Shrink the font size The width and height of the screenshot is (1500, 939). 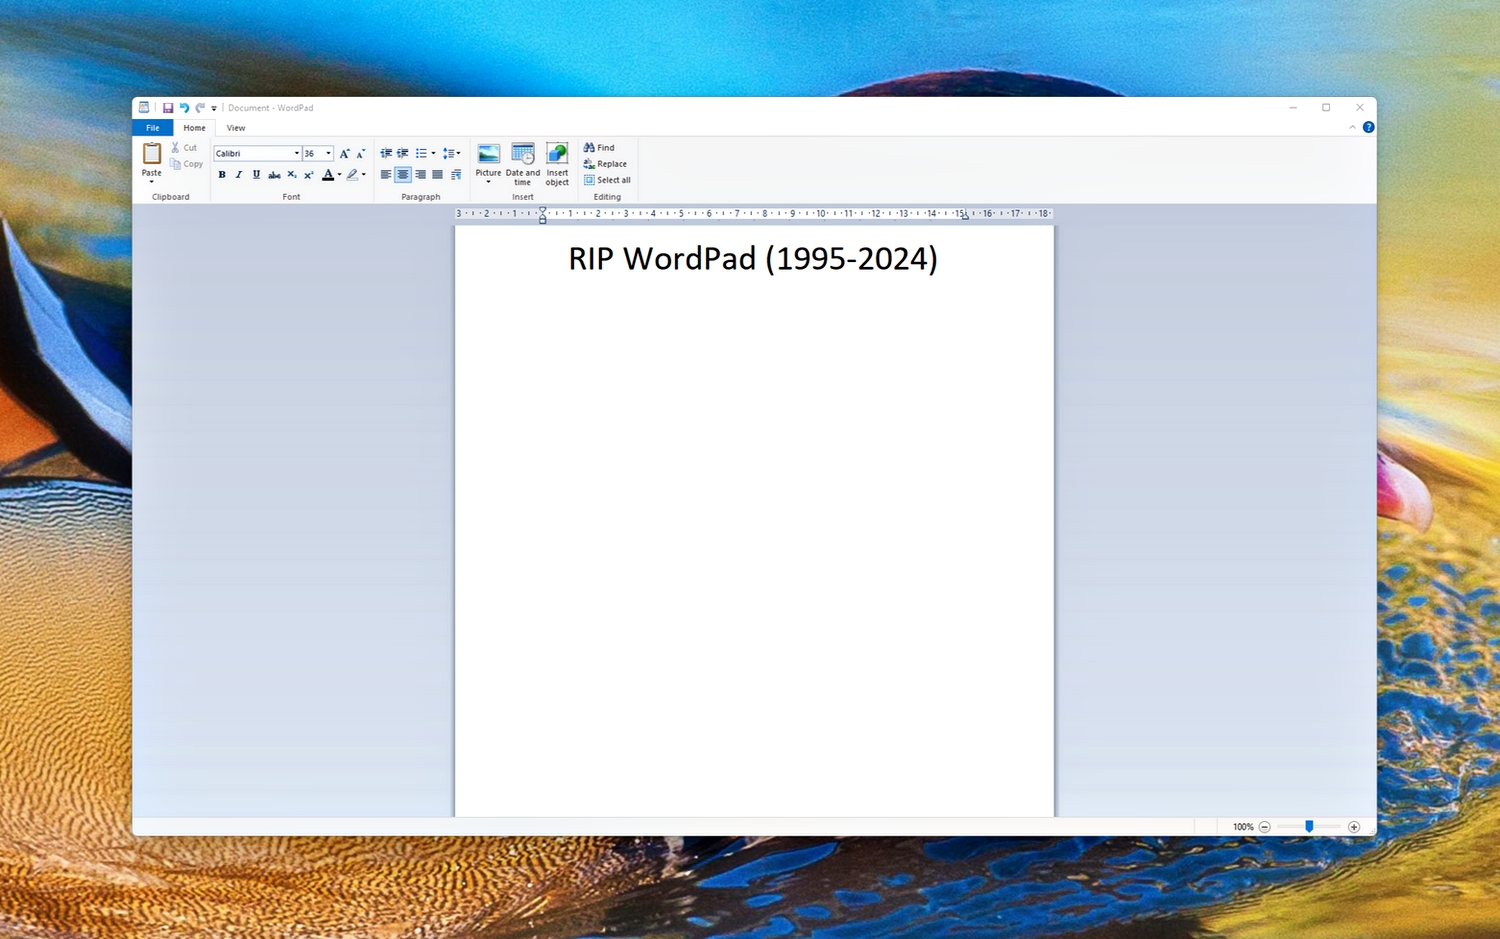[x=360, y=153]
